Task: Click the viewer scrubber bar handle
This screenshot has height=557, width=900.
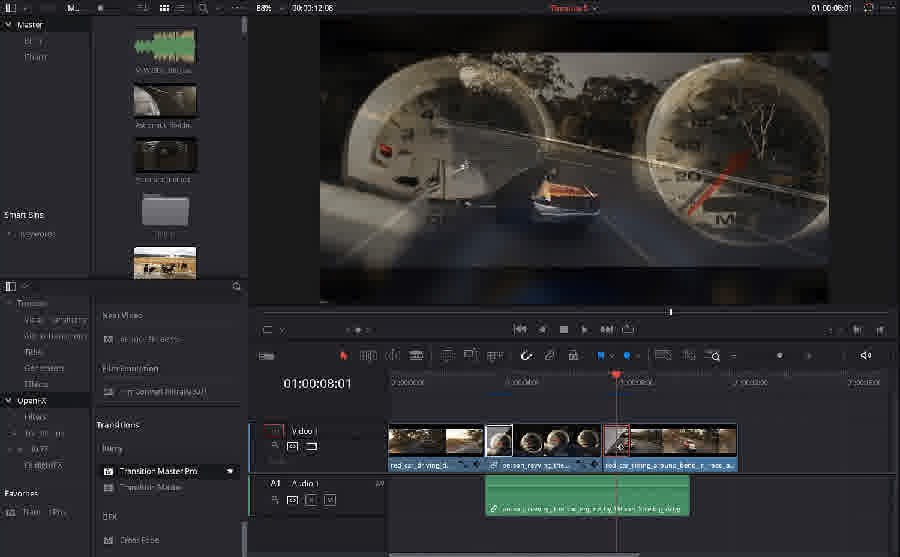Action: (670, 312)
